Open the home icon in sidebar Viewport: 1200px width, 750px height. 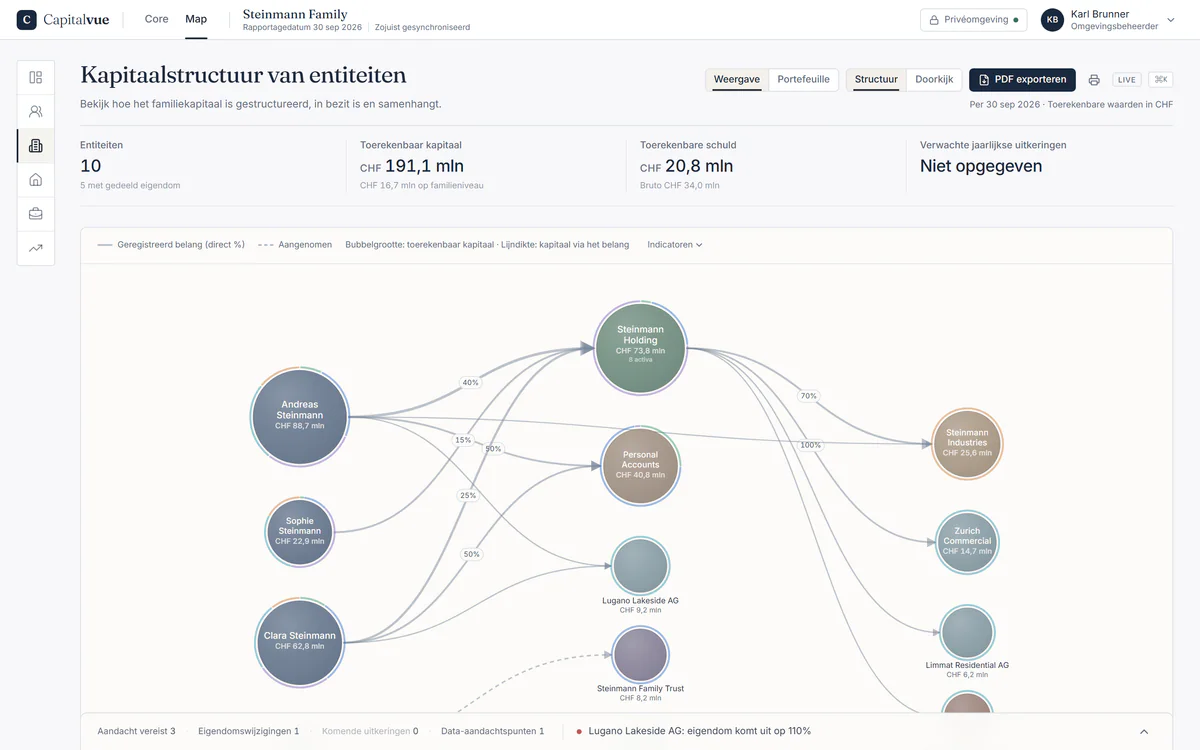point(36,179)
